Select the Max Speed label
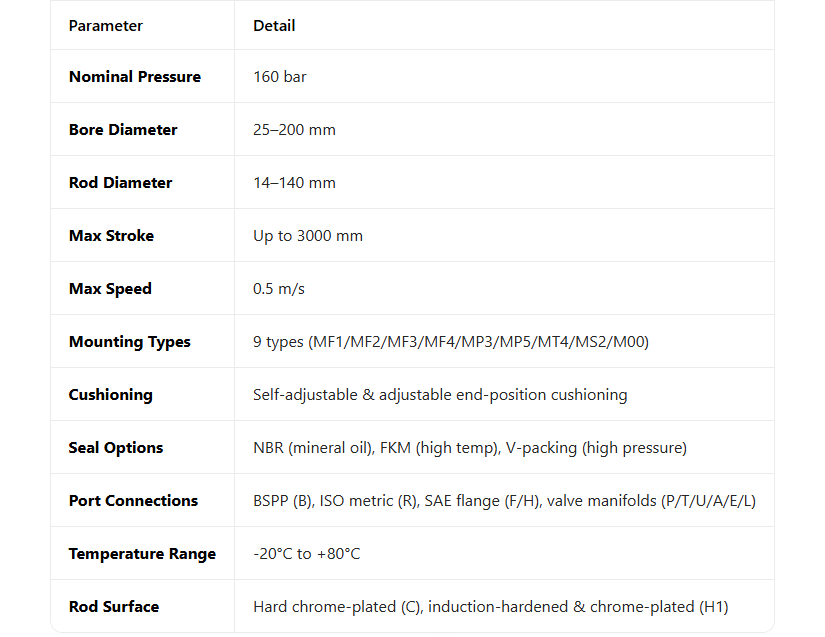Viewport: 825px width, 637px height. [x=110, y=289]
